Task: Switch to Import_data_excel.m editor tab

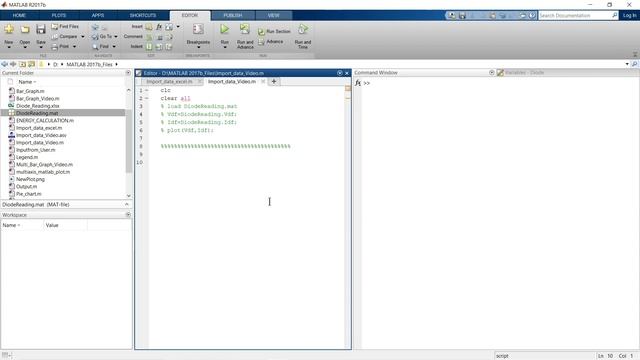Action: pos(169,82)
